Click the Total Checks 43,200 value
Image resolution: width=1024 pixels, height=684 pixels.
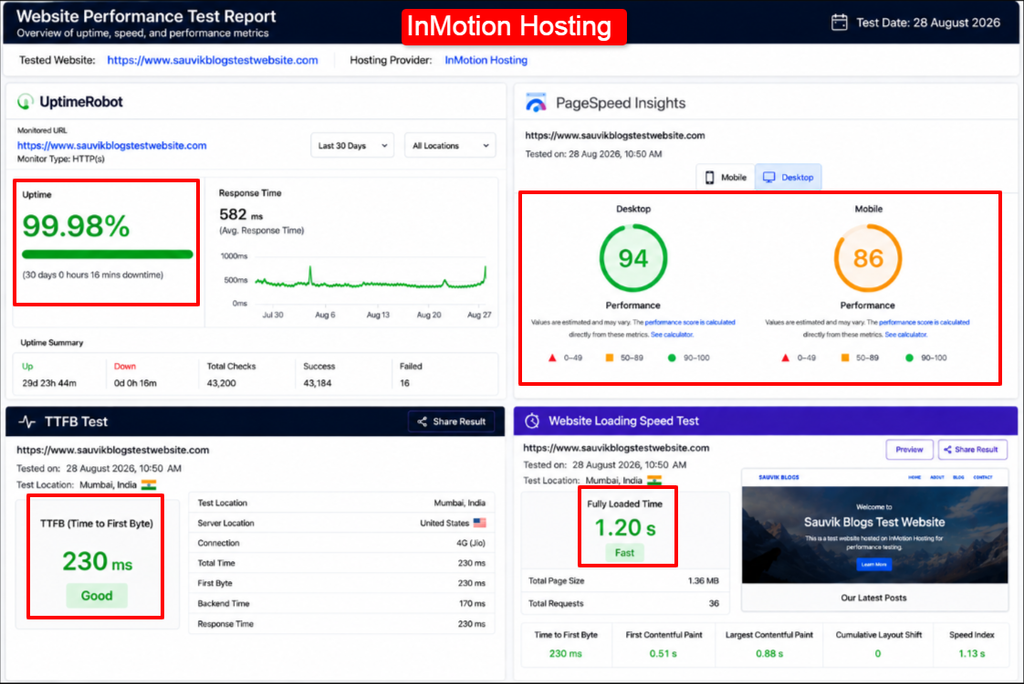click(221, 383)
